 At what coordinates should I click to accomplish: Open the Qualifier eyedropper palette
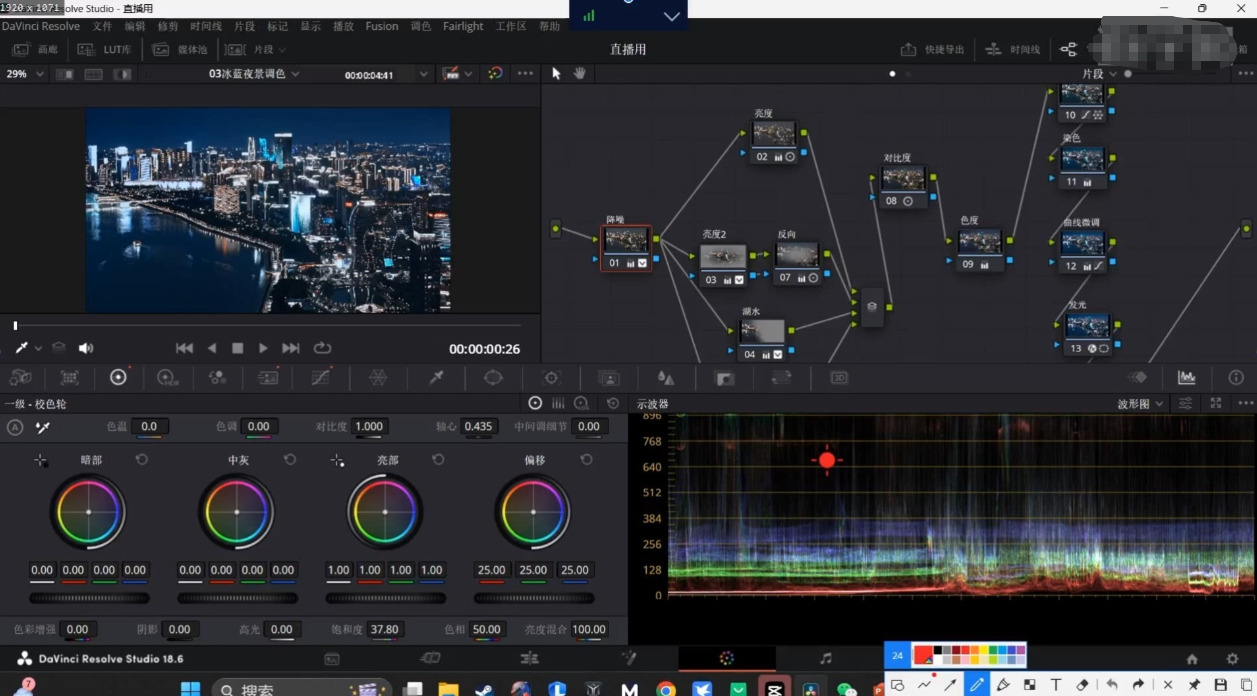tap(436, 378)
